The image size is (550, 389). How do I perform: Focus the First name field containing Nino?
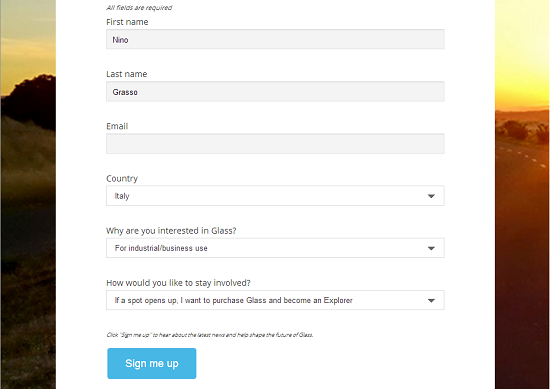coord(275,39)
